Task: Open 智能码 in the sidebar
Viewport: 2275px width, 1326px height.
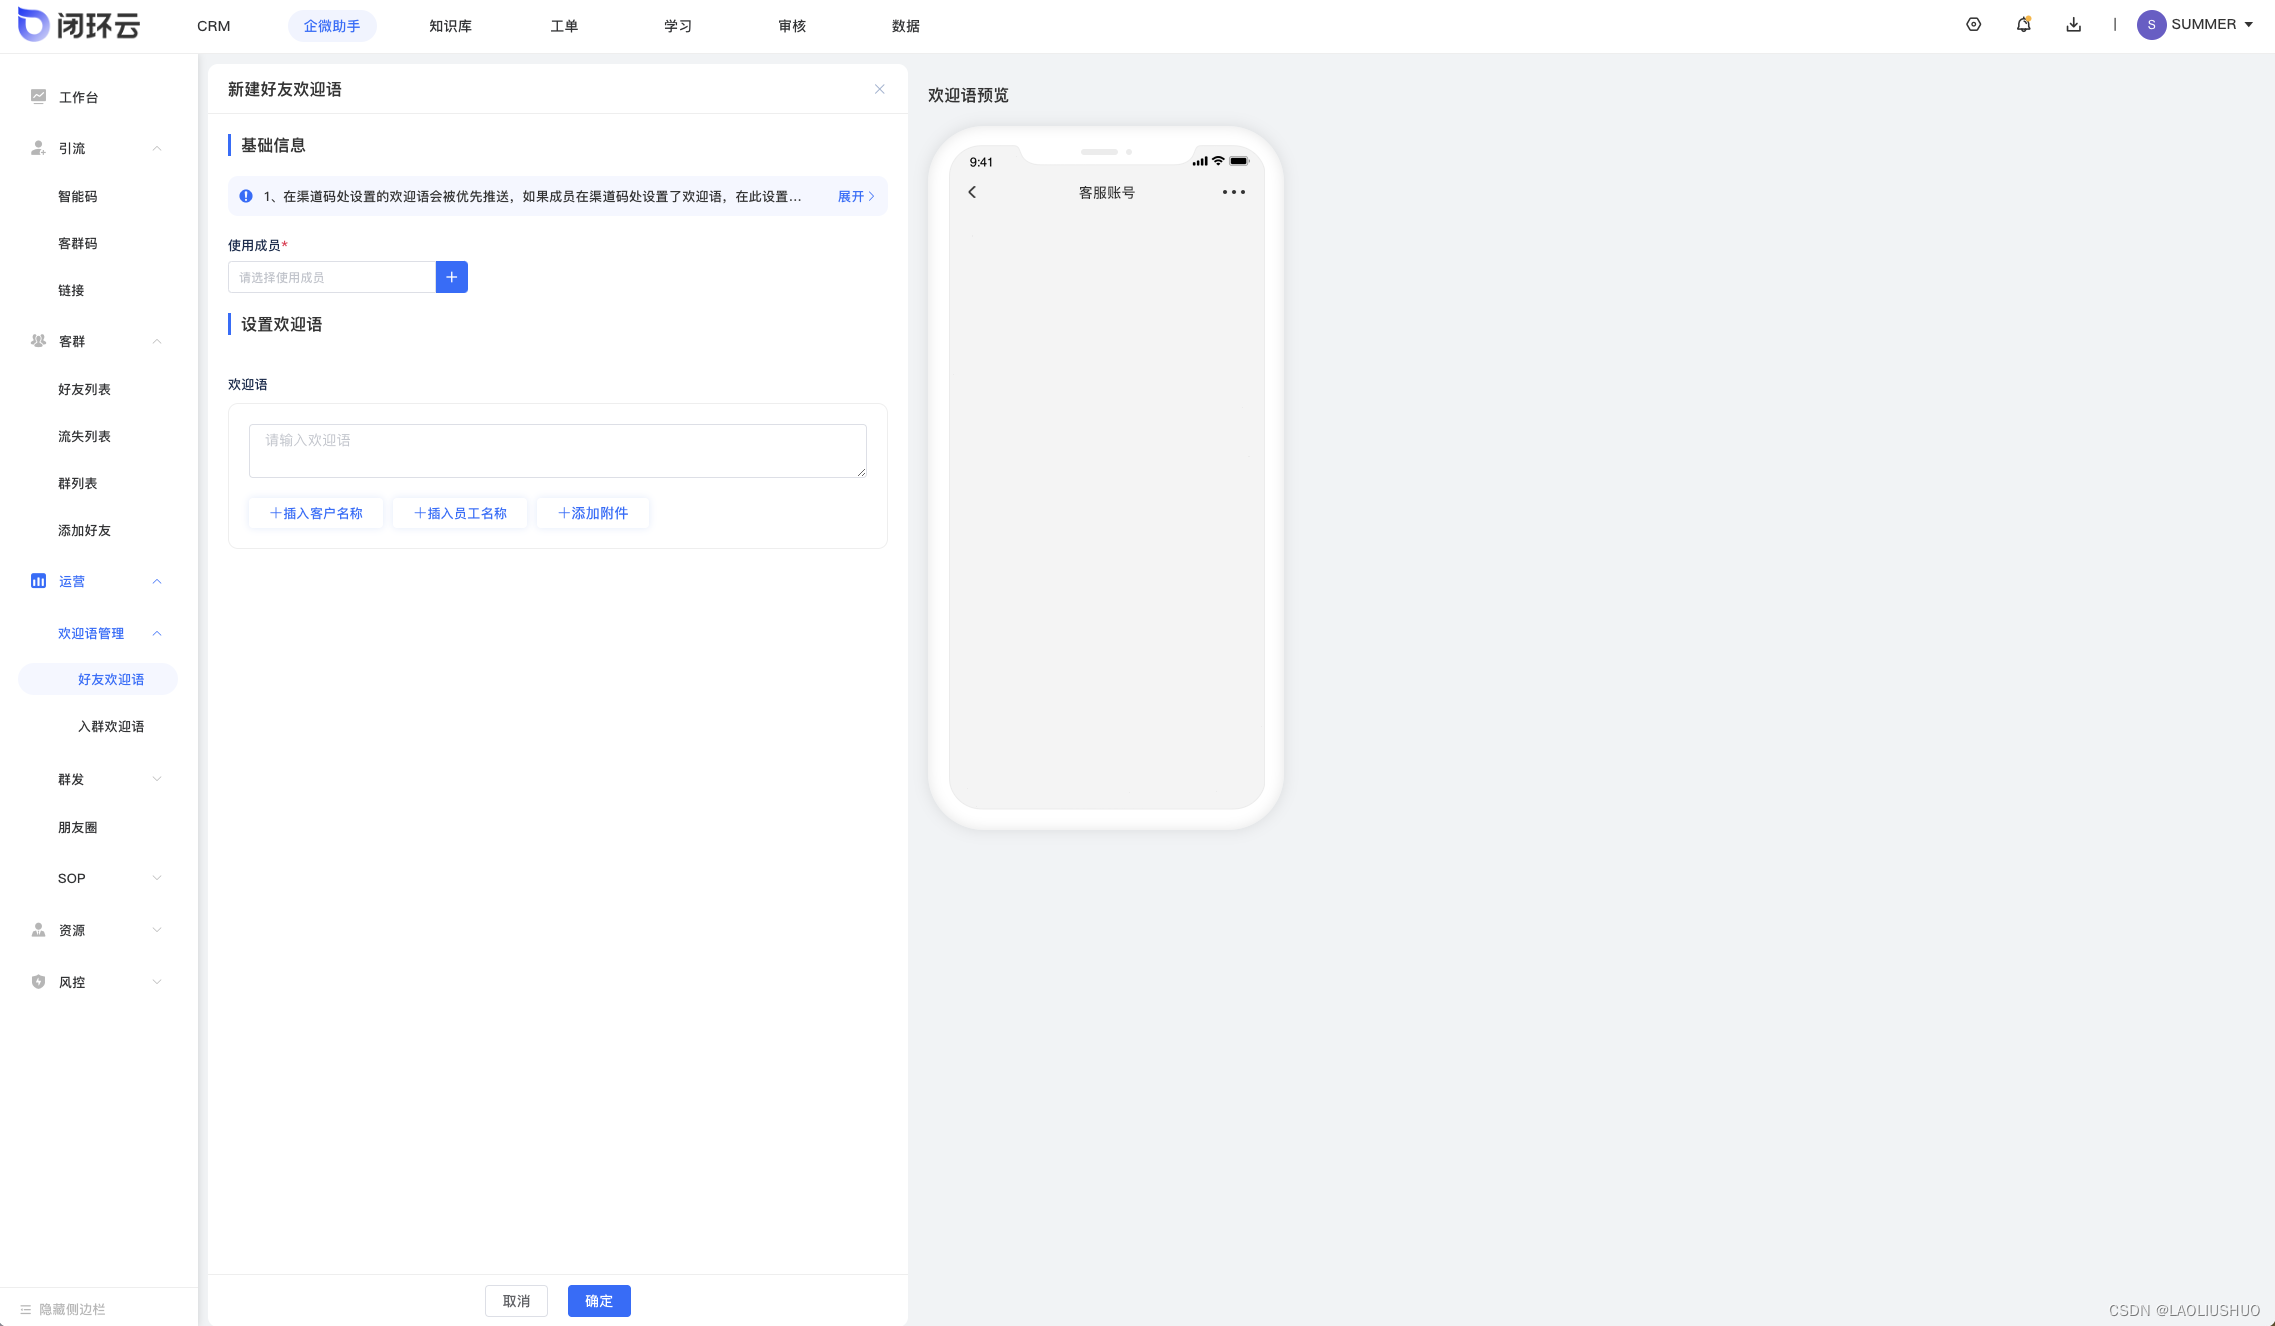Action: (x=78, y=196)
